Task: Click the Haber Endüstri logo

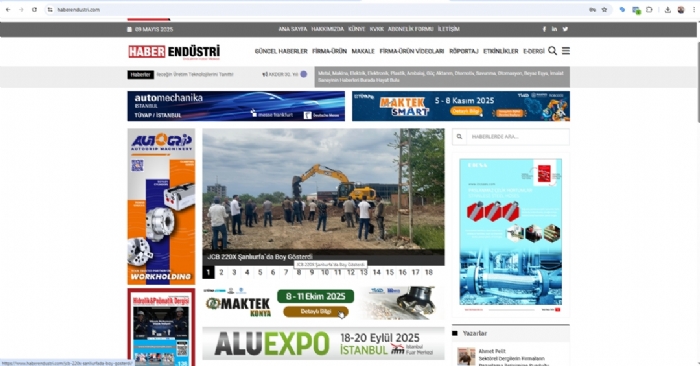Action: (174, 52)
